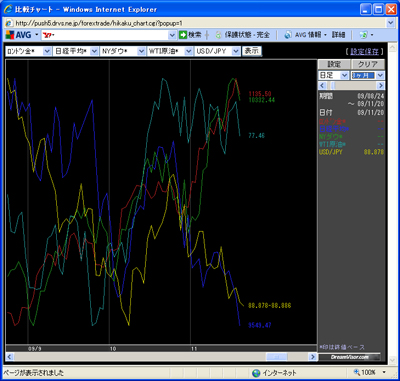400x381 pixels.
Task: Click the AVG 情報 toolbar item
Action: pyautogui.click(x=308, y=35)
